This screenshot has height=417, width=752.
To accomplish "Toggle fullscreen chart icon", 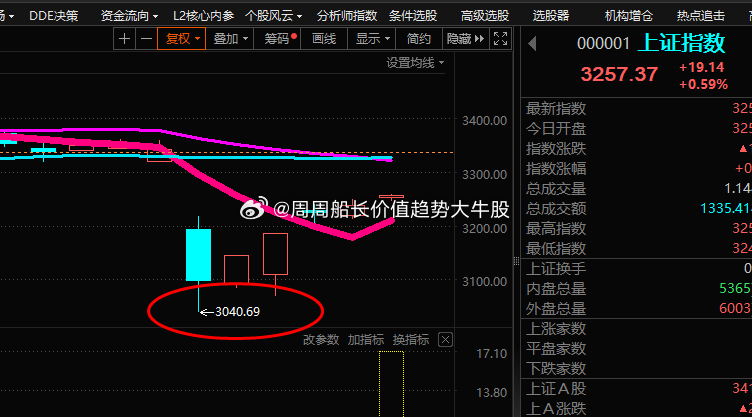I will (500, 38).
